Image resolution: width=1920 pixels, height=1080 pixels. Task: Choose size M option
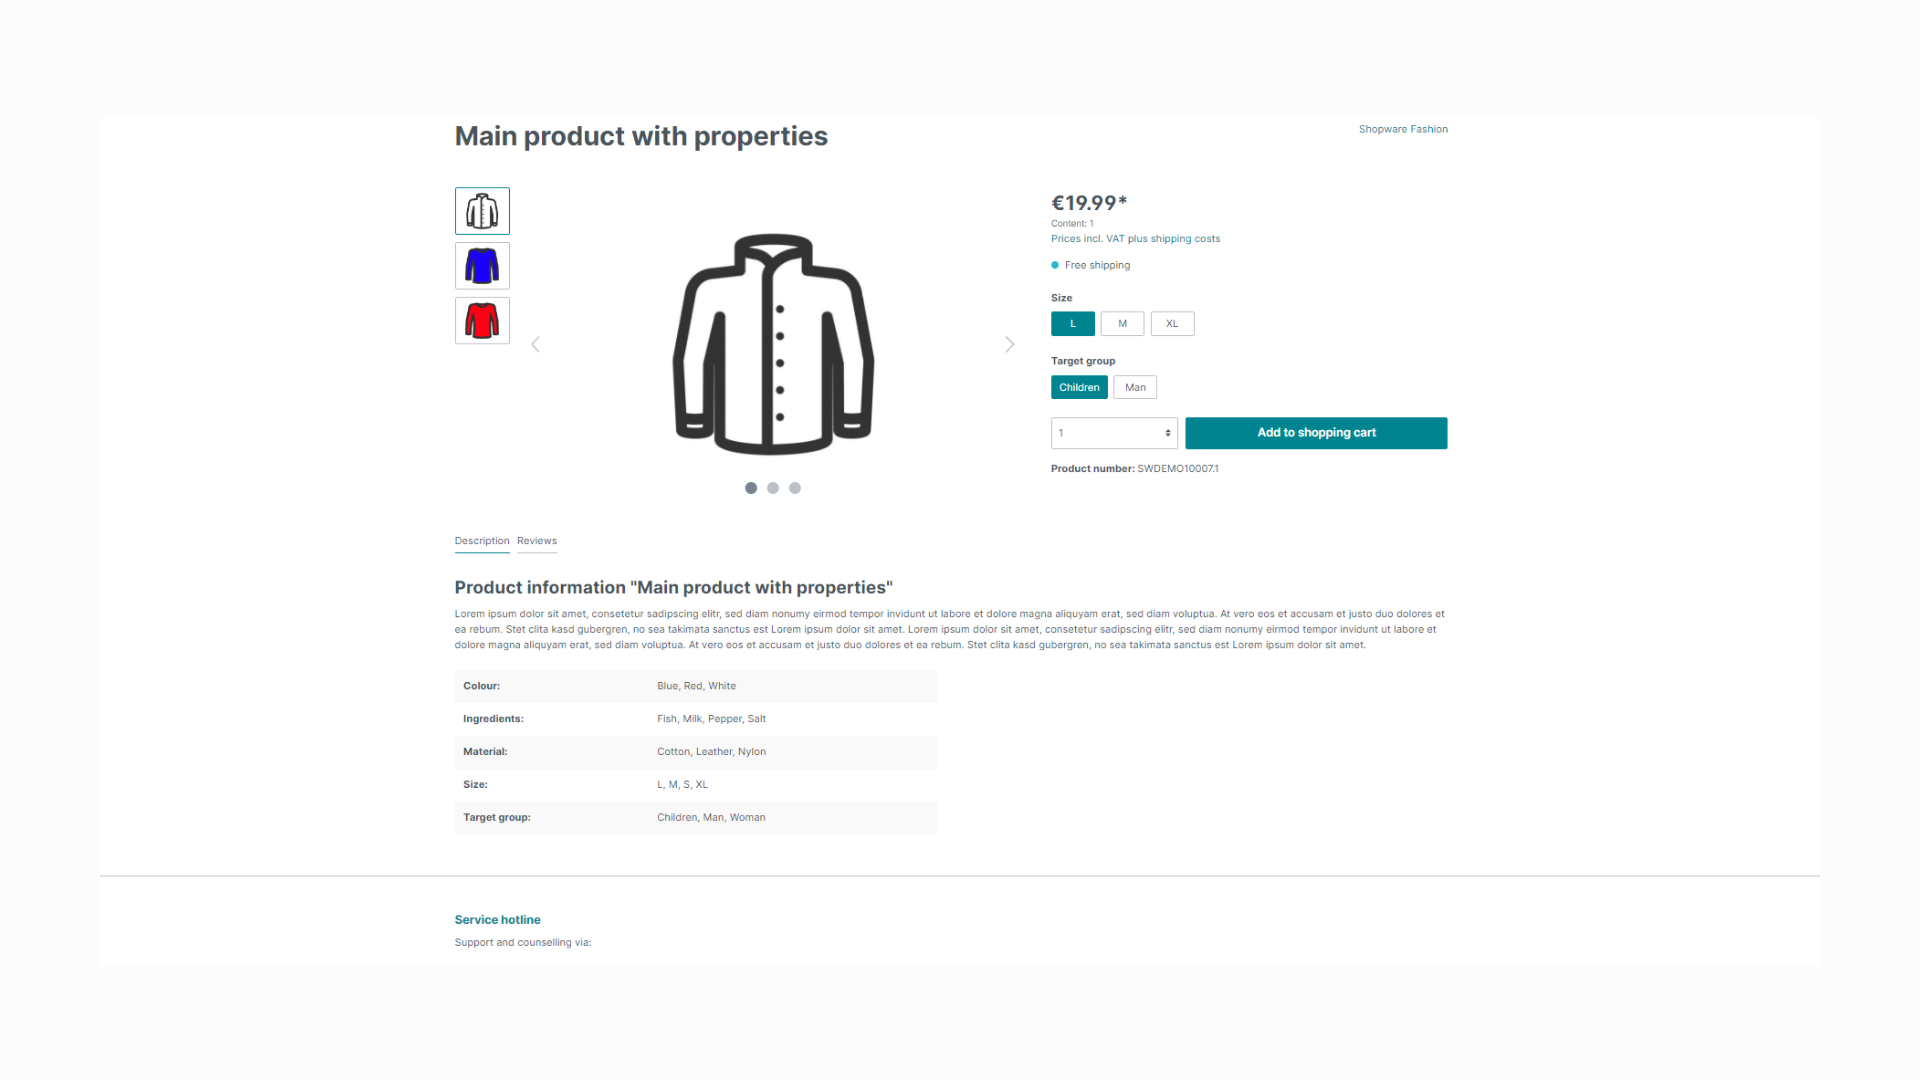coord(1122,324)
